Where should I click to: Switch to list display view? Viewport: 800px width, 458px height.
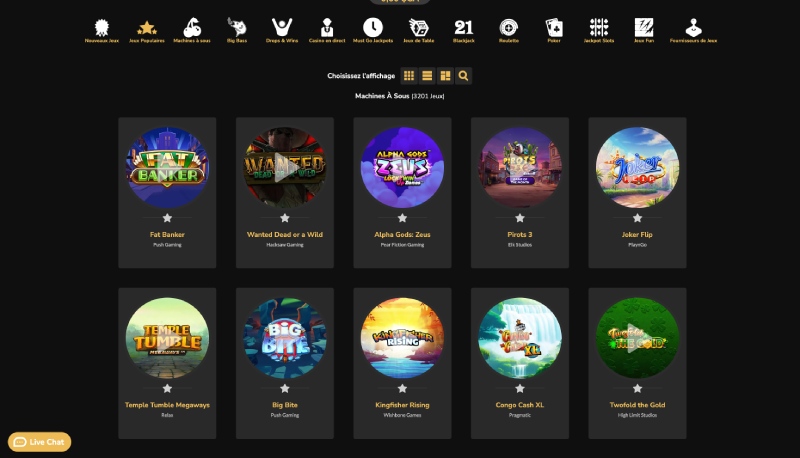pyautogui.click(x=427, y=76)
